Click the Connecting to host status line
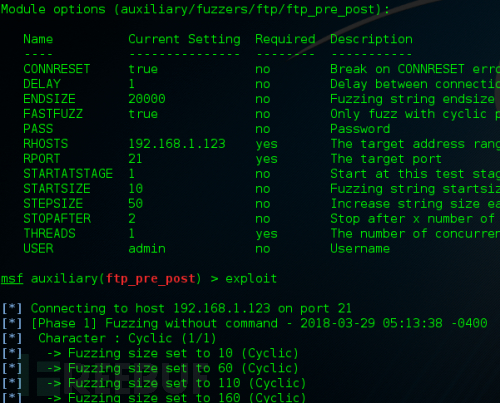The width and height of the screenshot is (500, 403). coord(177,309)
